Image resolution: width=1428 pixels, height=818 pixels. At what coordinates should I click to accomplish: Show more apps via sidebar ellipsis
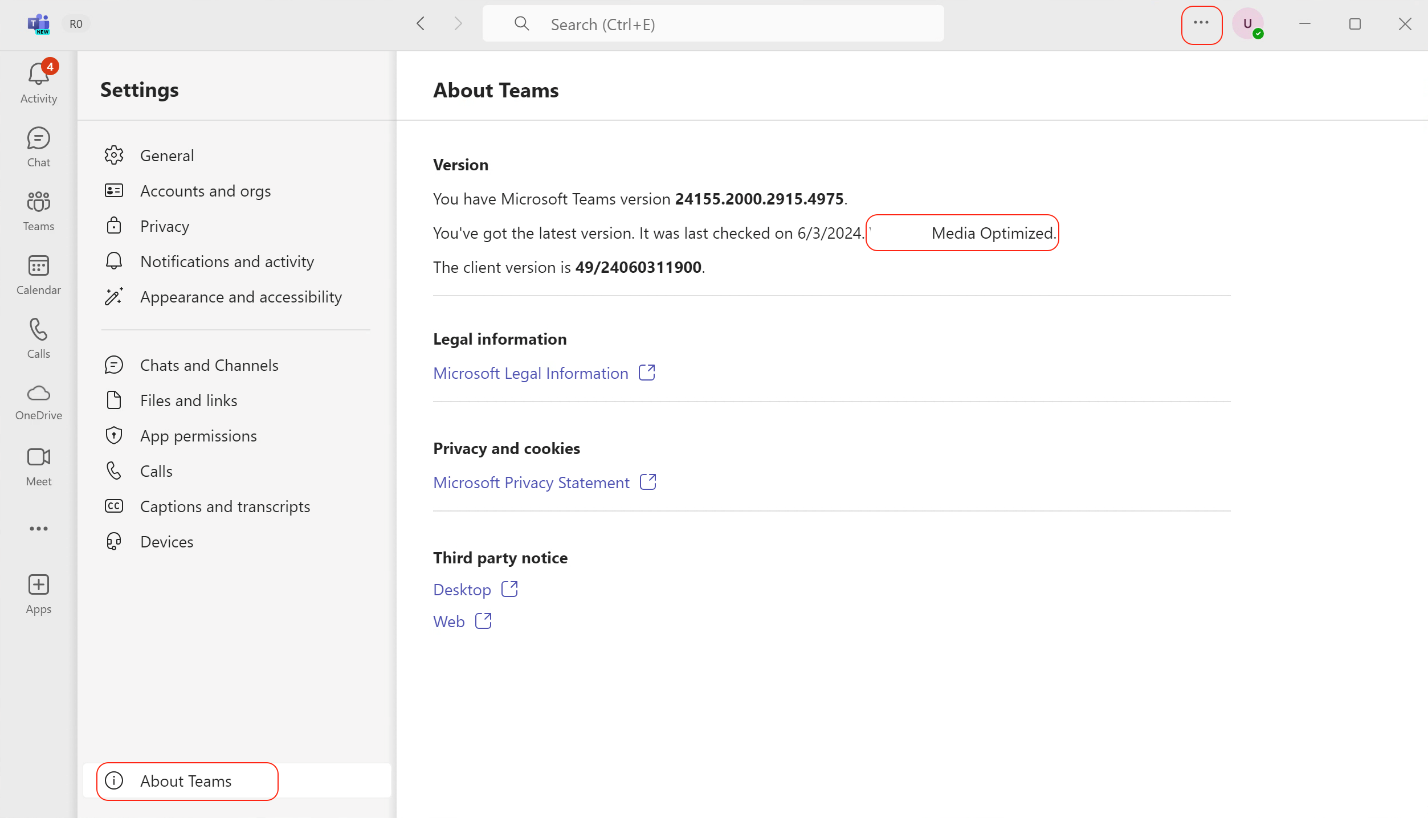[x=38, y=529]
